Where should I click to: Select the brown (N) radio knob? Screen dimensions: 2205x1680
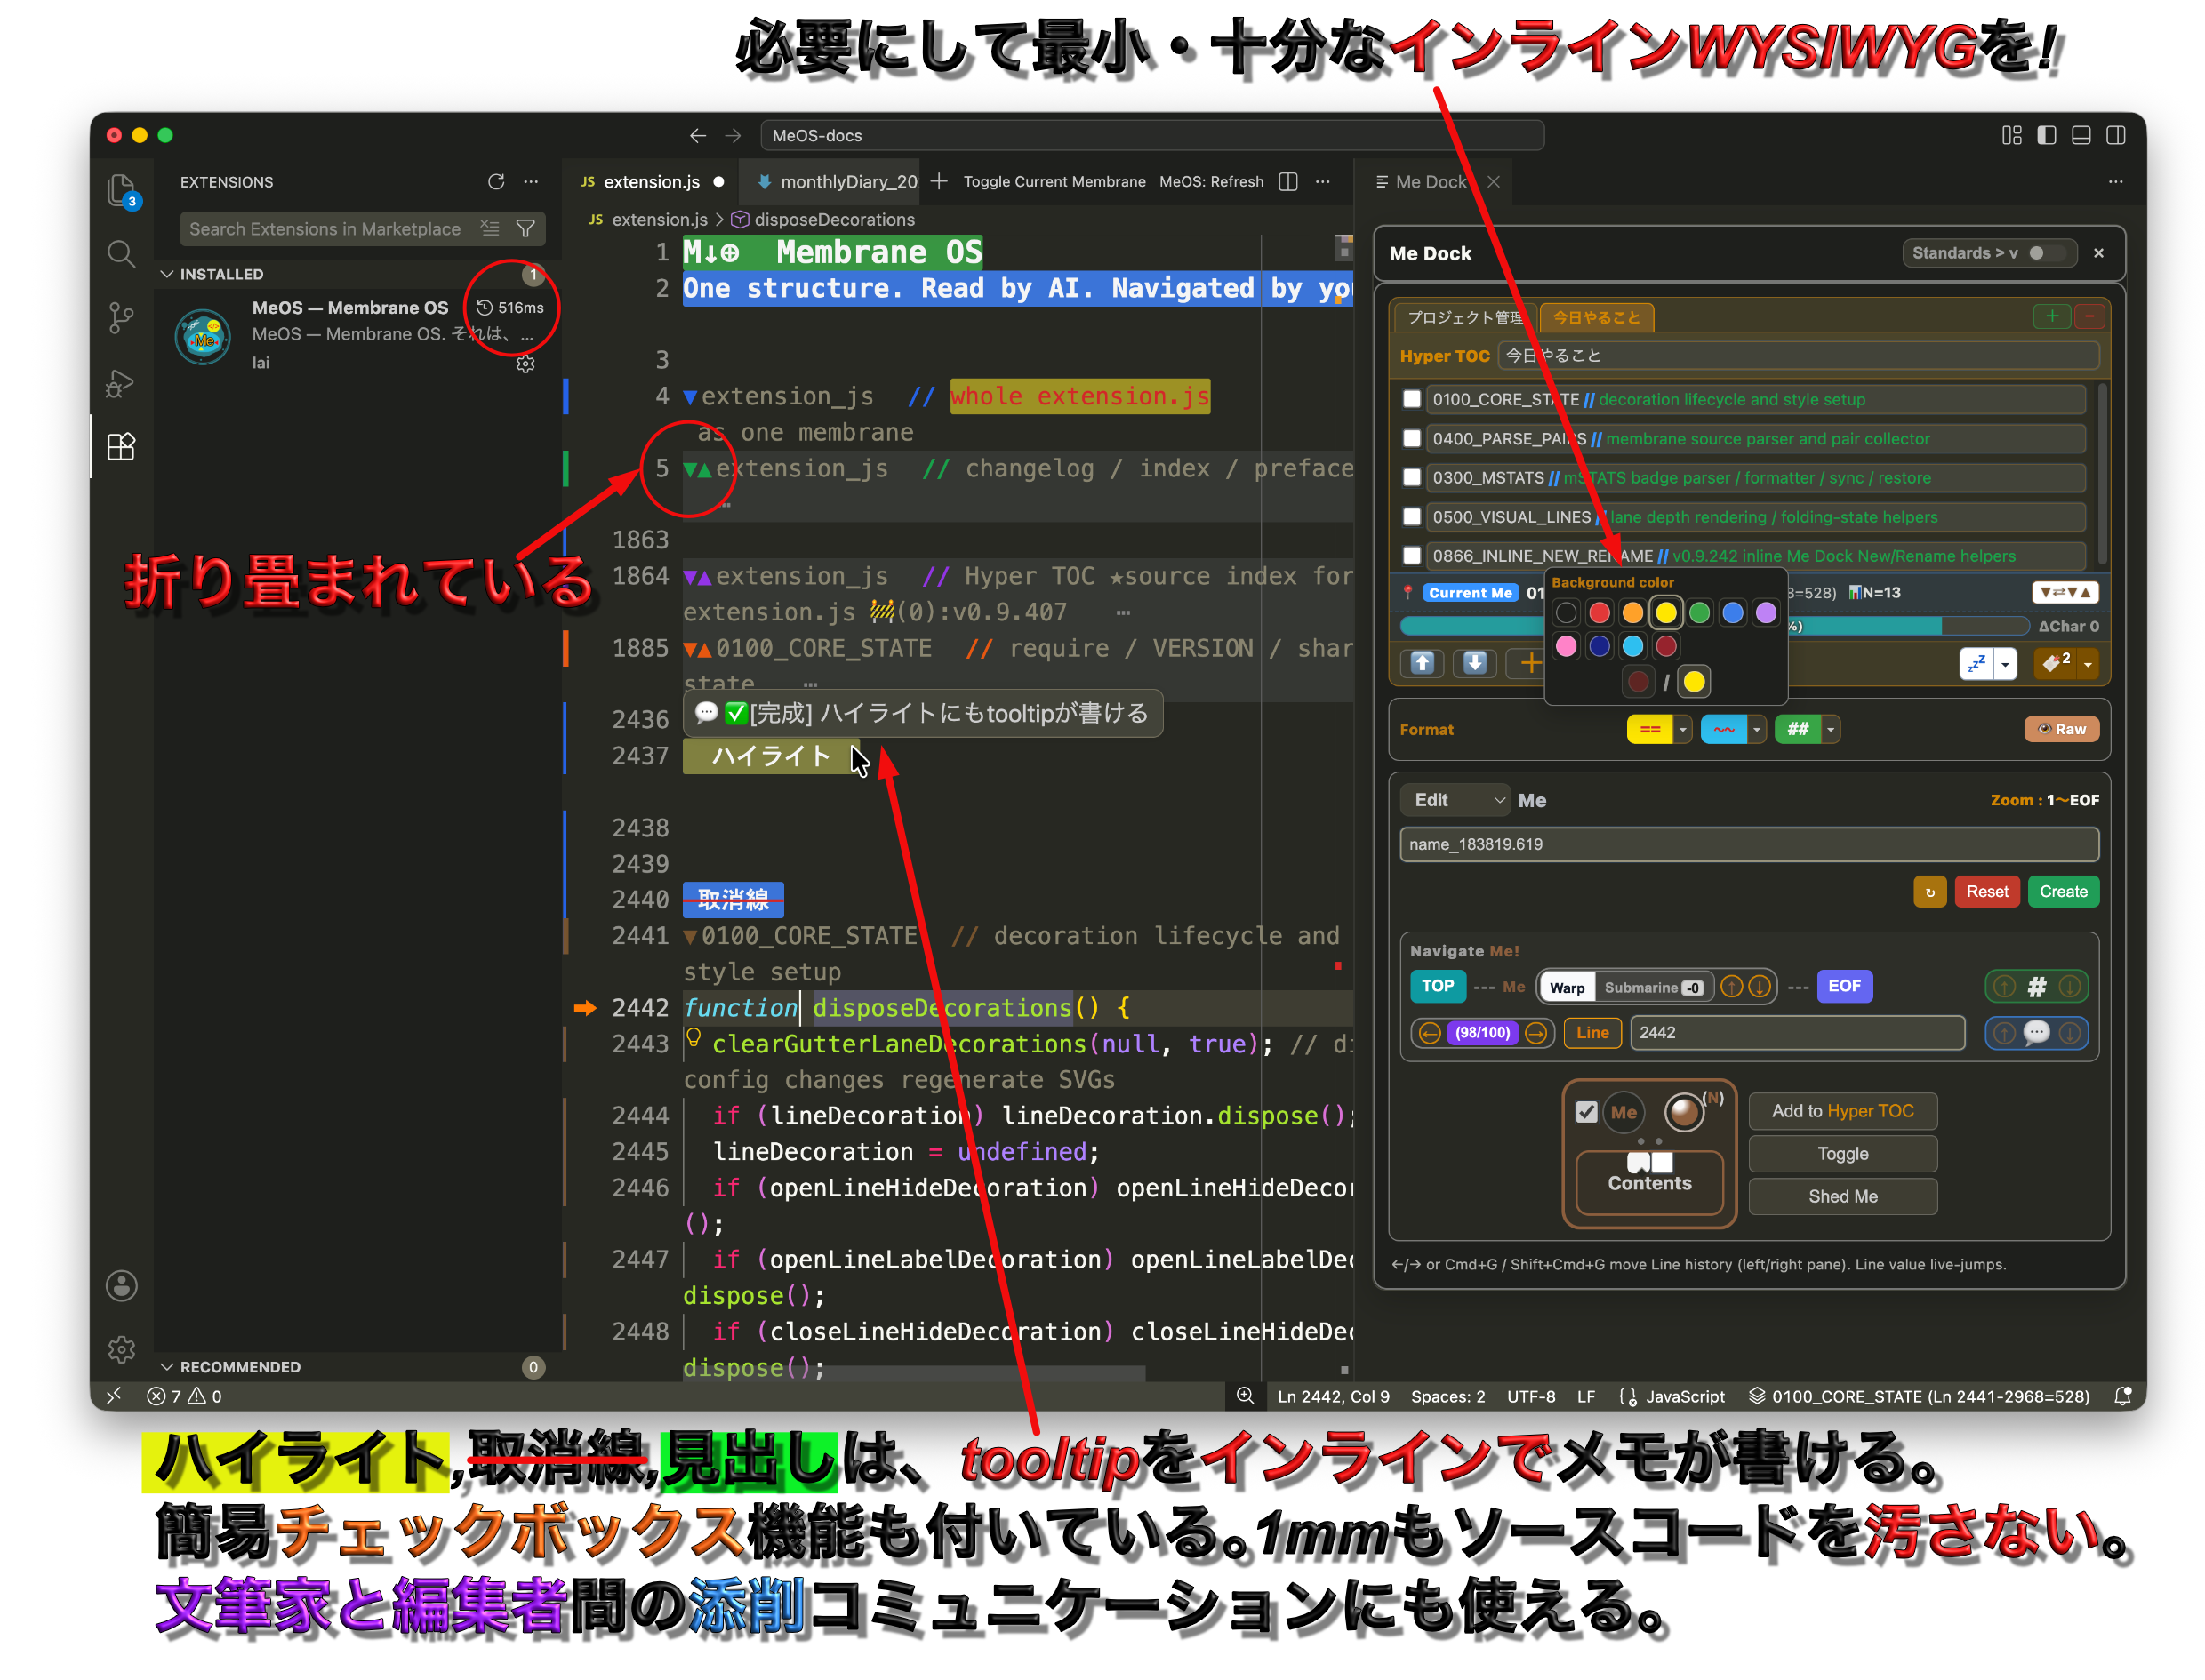[x=1683, y=1111]
